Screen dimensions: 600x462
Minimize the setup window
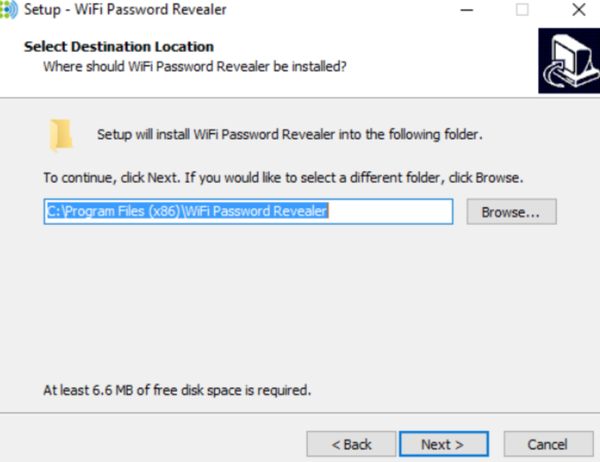pos(467,10)
